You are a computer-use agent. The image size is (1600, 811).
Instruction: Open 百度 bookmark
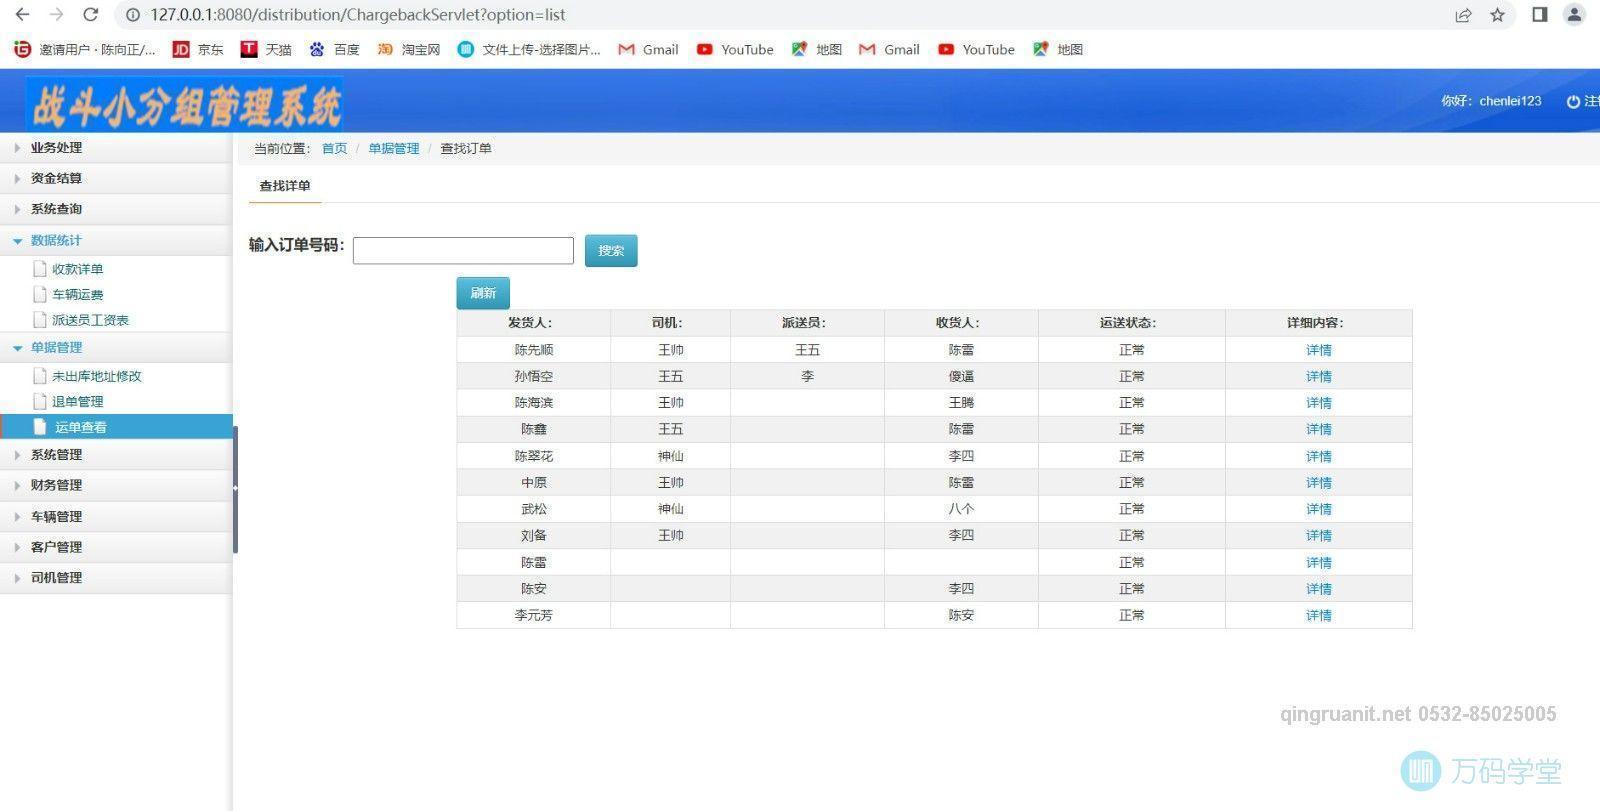click(x=334, y=49)
